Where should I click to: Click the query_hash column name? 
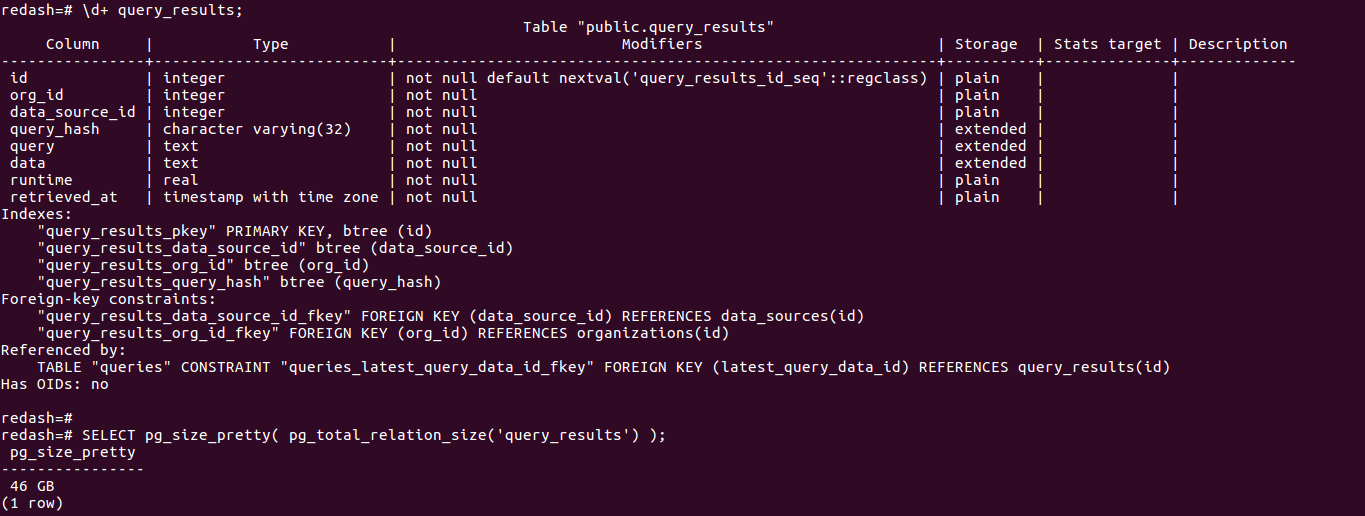pos(55,129)
